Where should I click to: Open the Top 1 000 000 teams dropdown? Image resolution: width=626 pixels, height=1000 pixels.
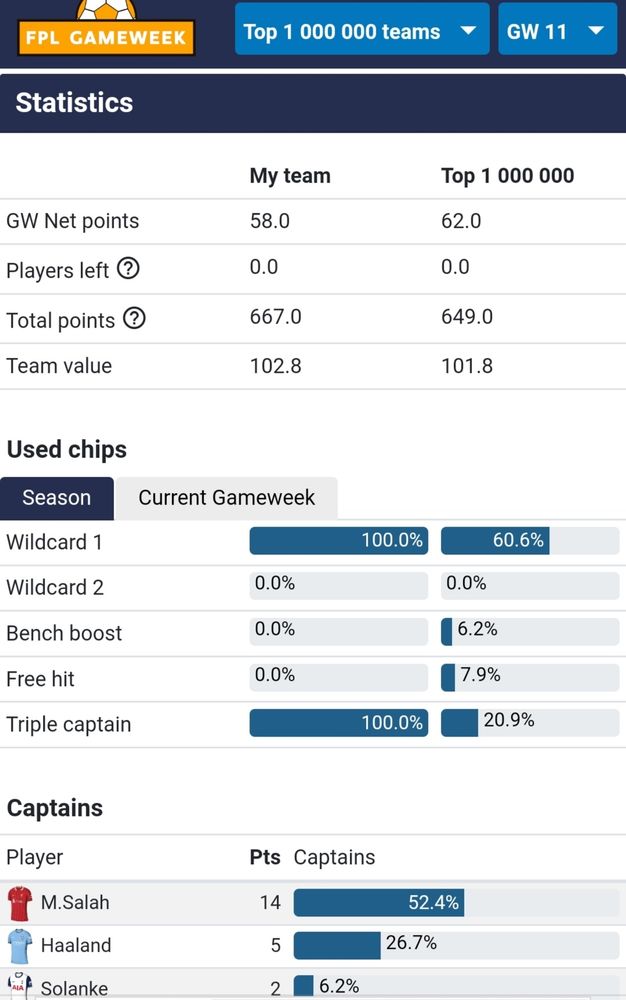click(x=361, y=31)
